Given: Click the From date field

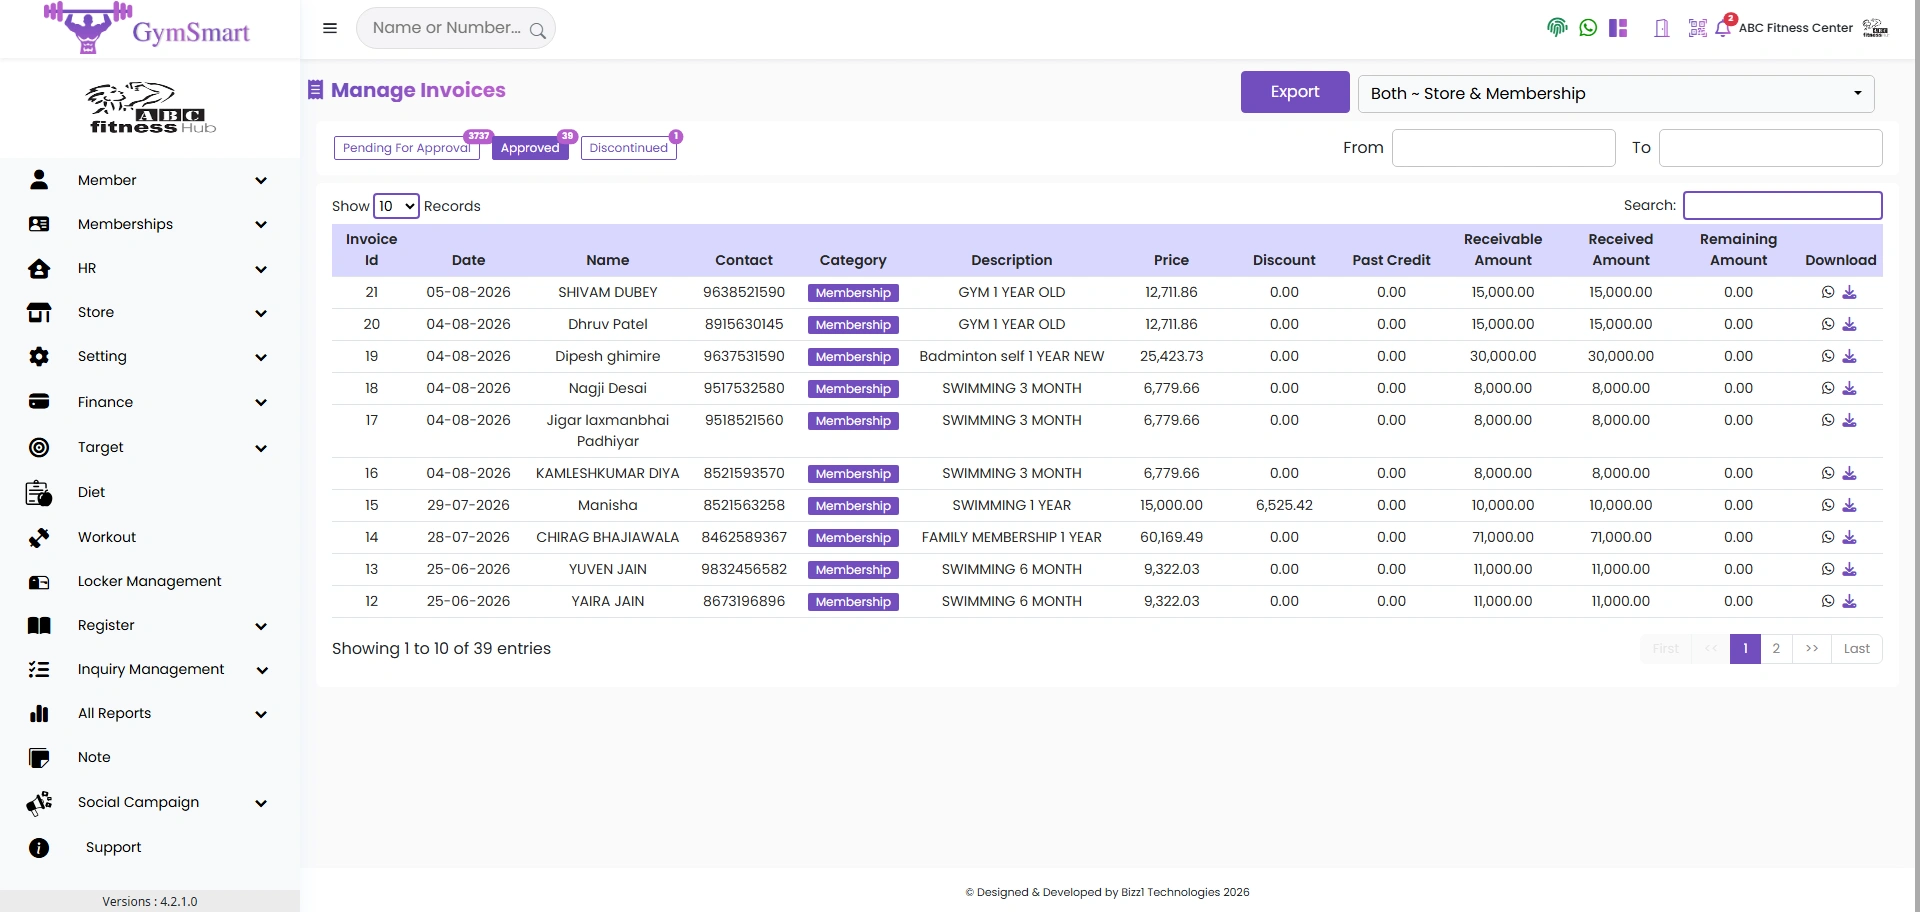Looking at the screenshot, I should point(1504,148).
